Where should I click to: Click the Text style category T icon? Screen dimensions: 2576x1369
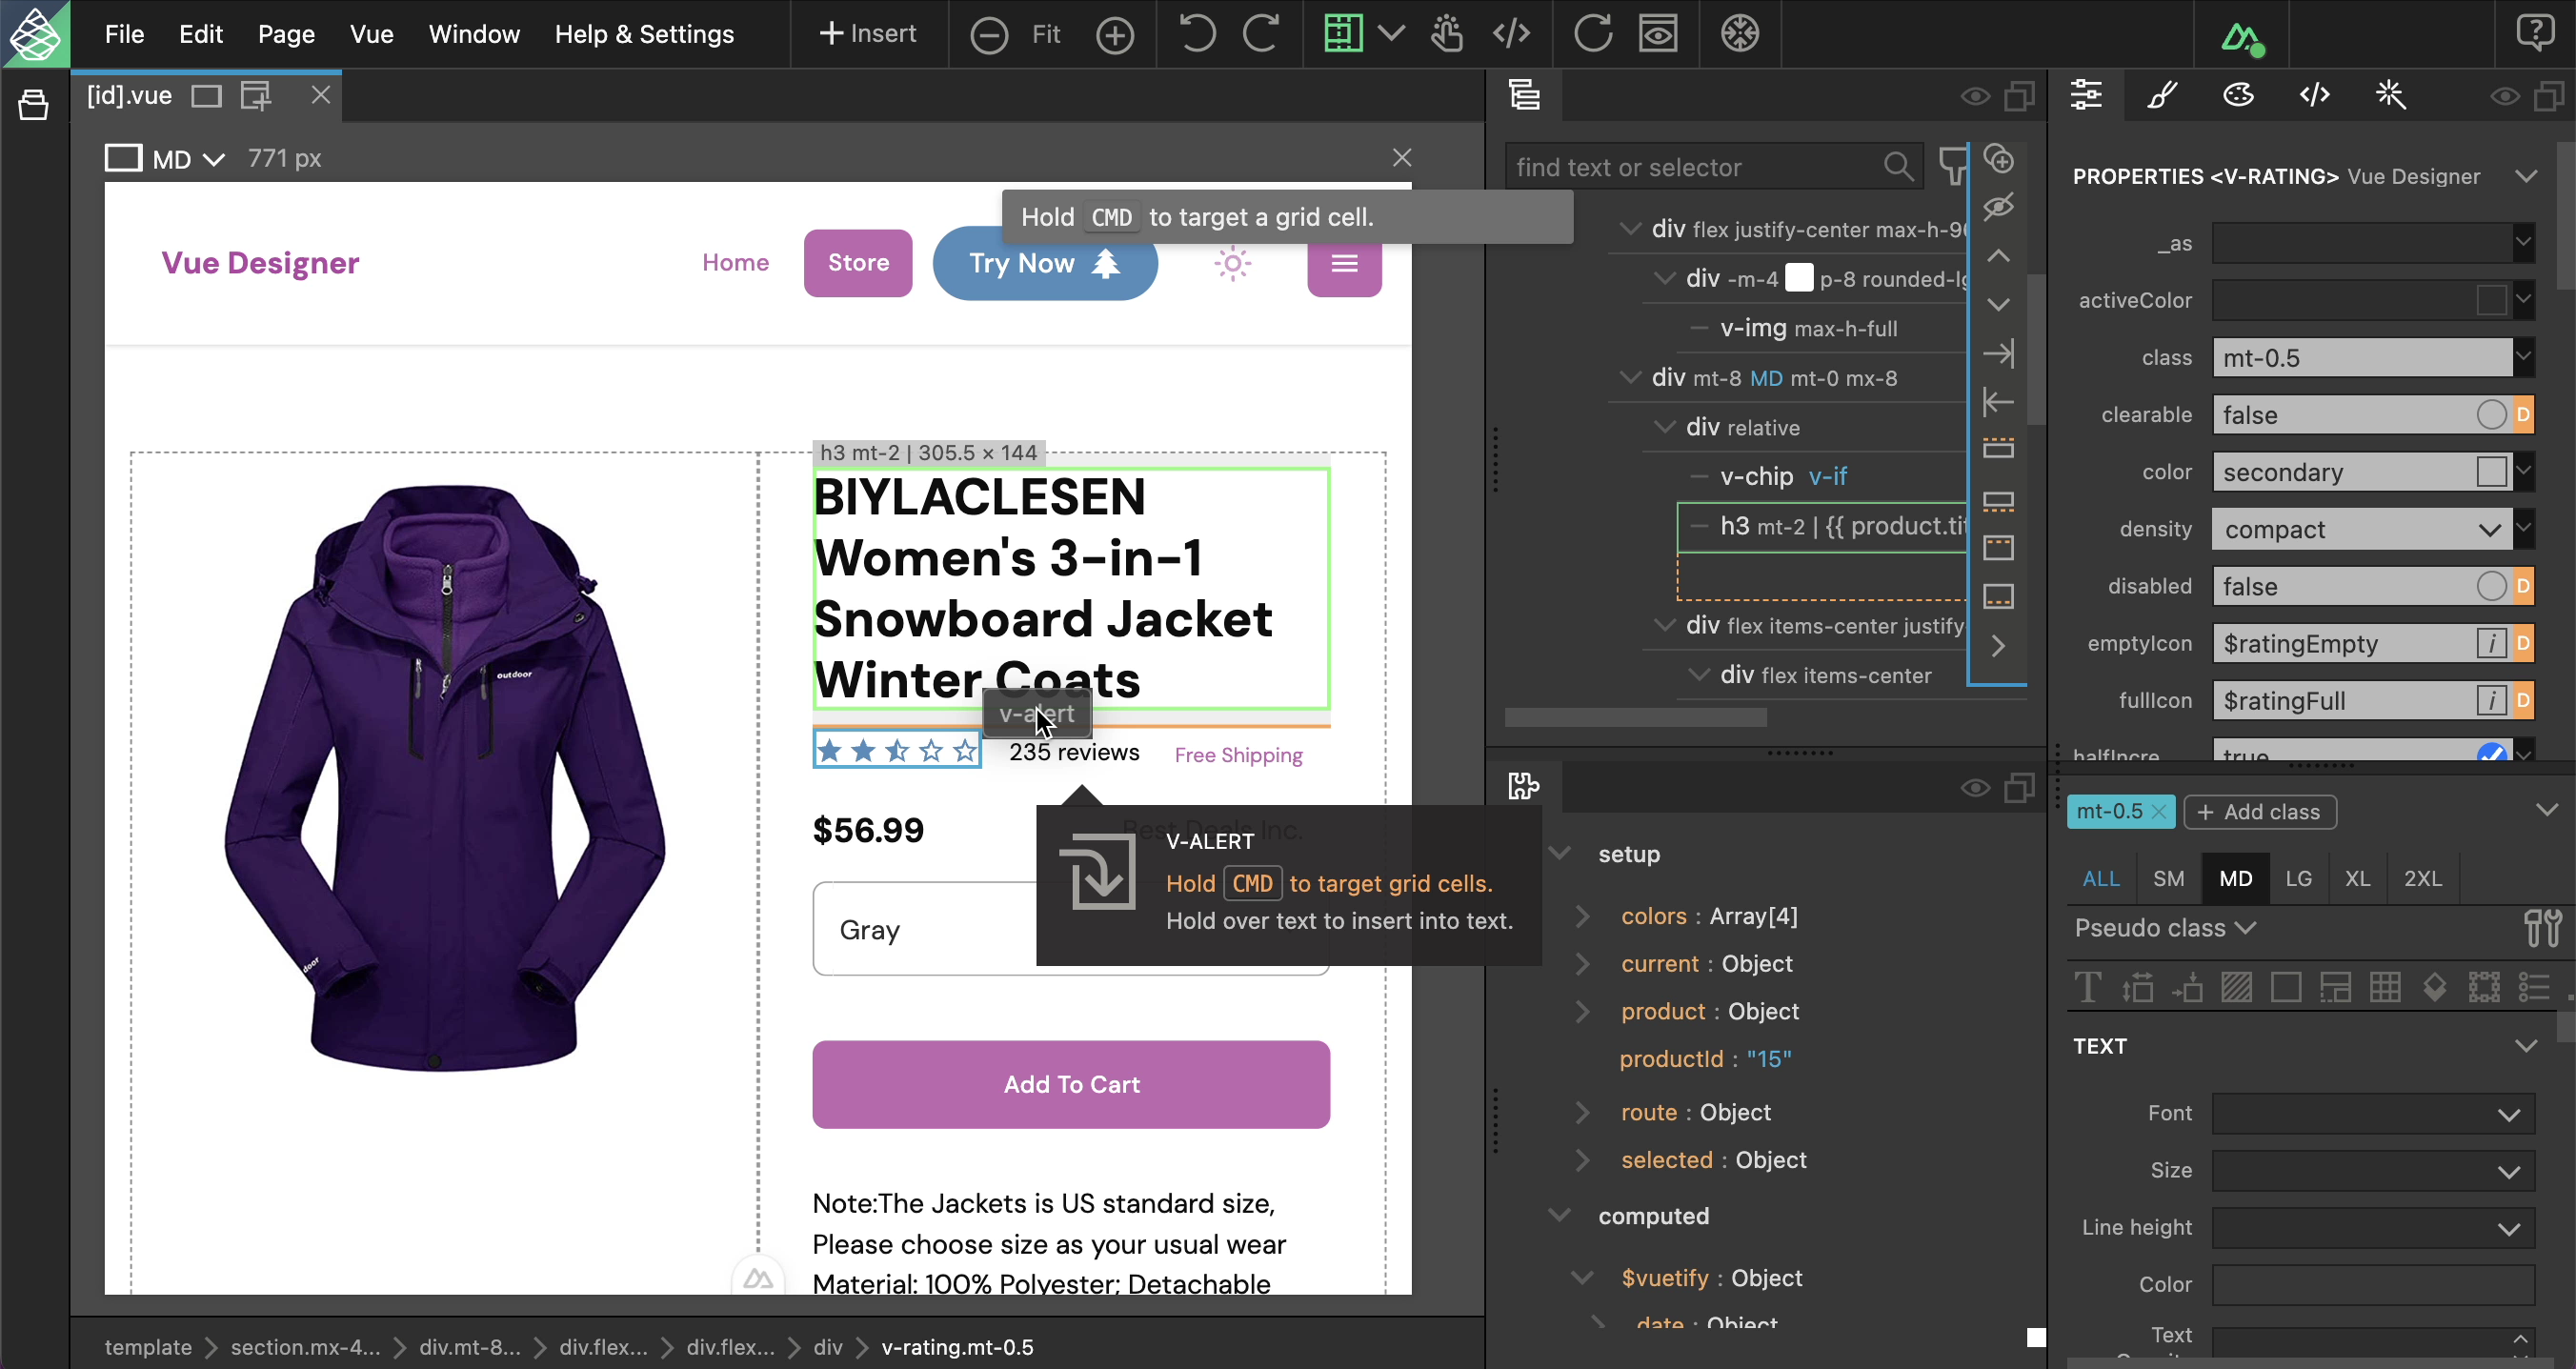pos(2087,987)
